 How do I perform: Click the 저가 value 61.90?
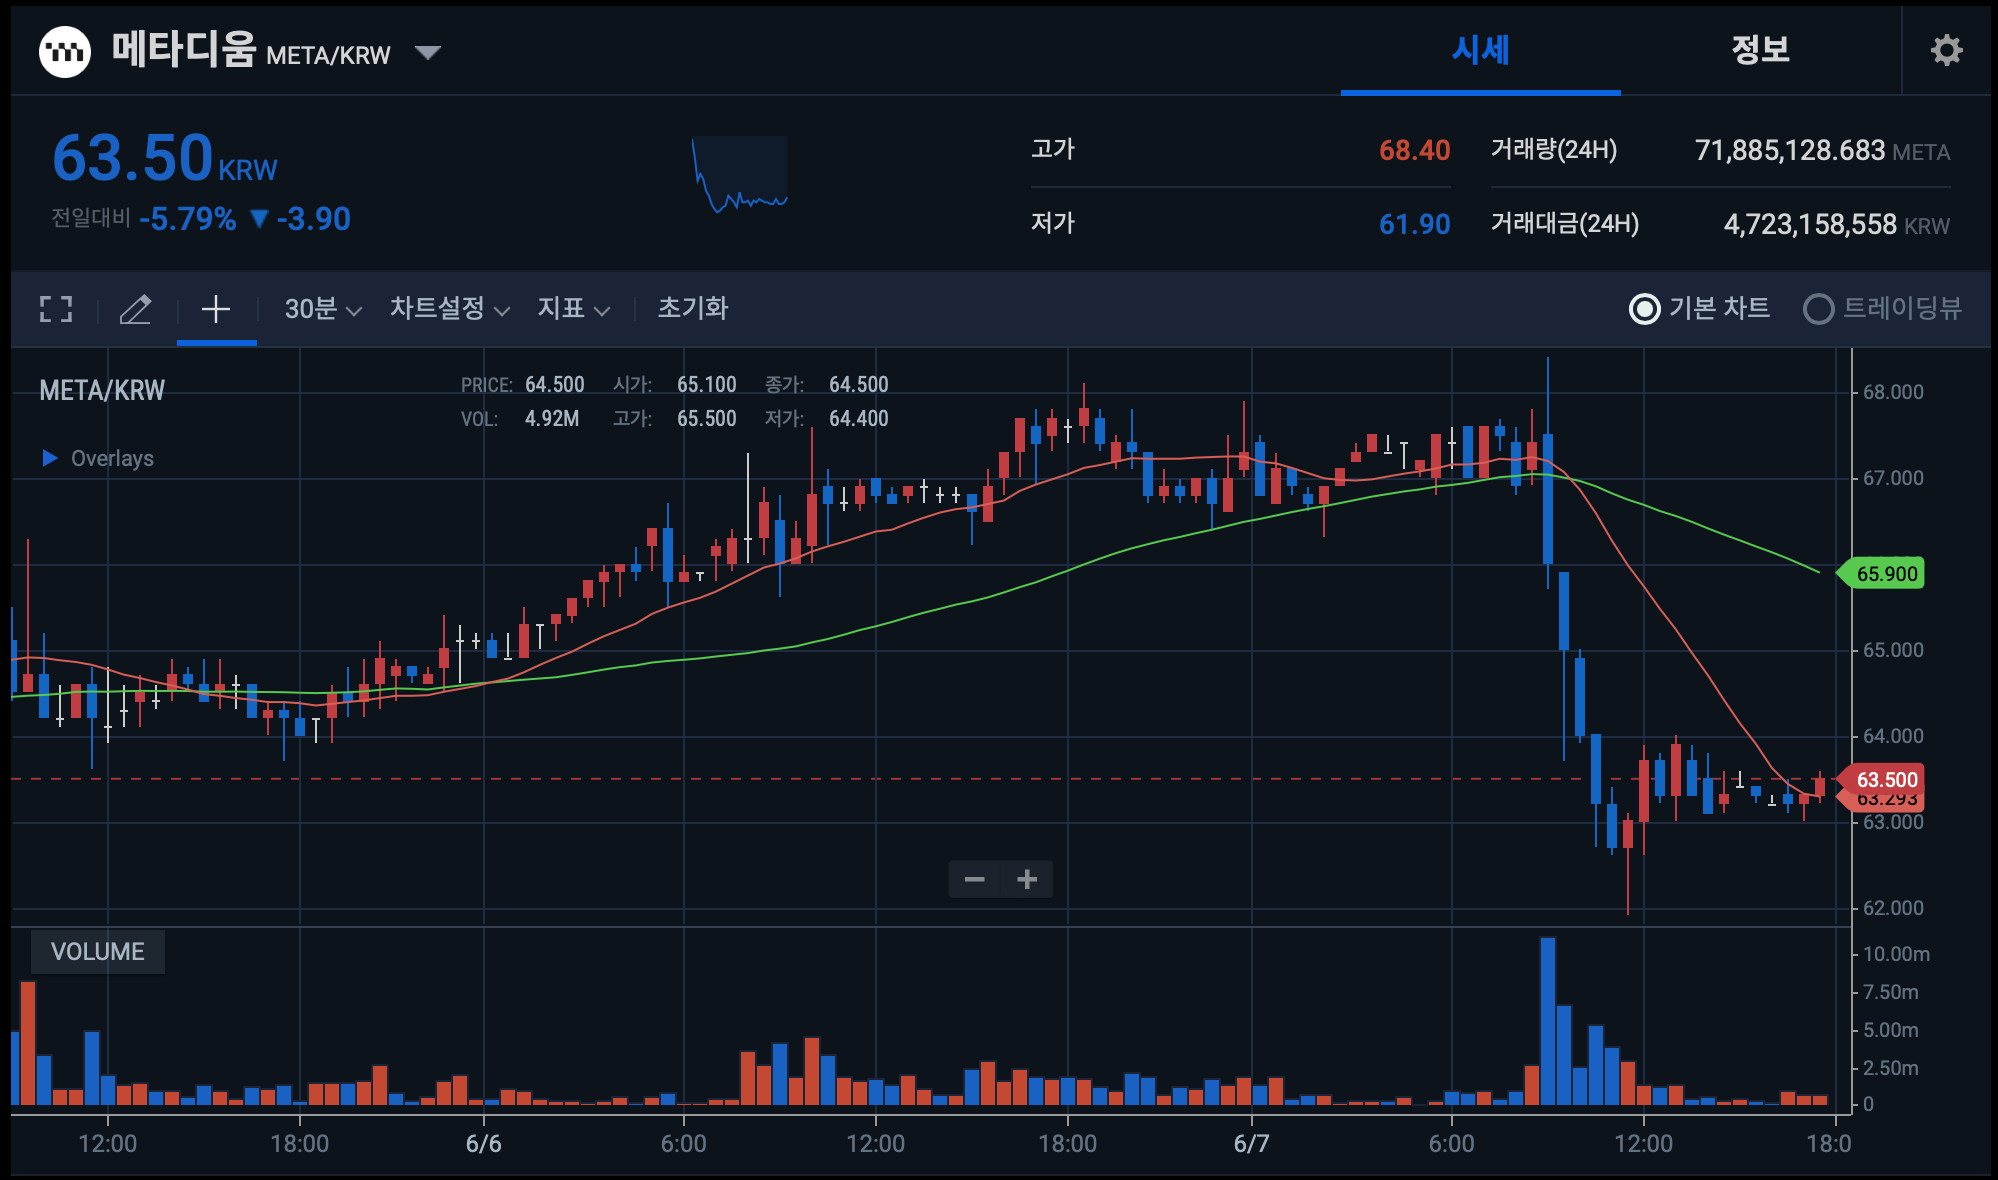pyautogui.click(x=1414, y=224)
